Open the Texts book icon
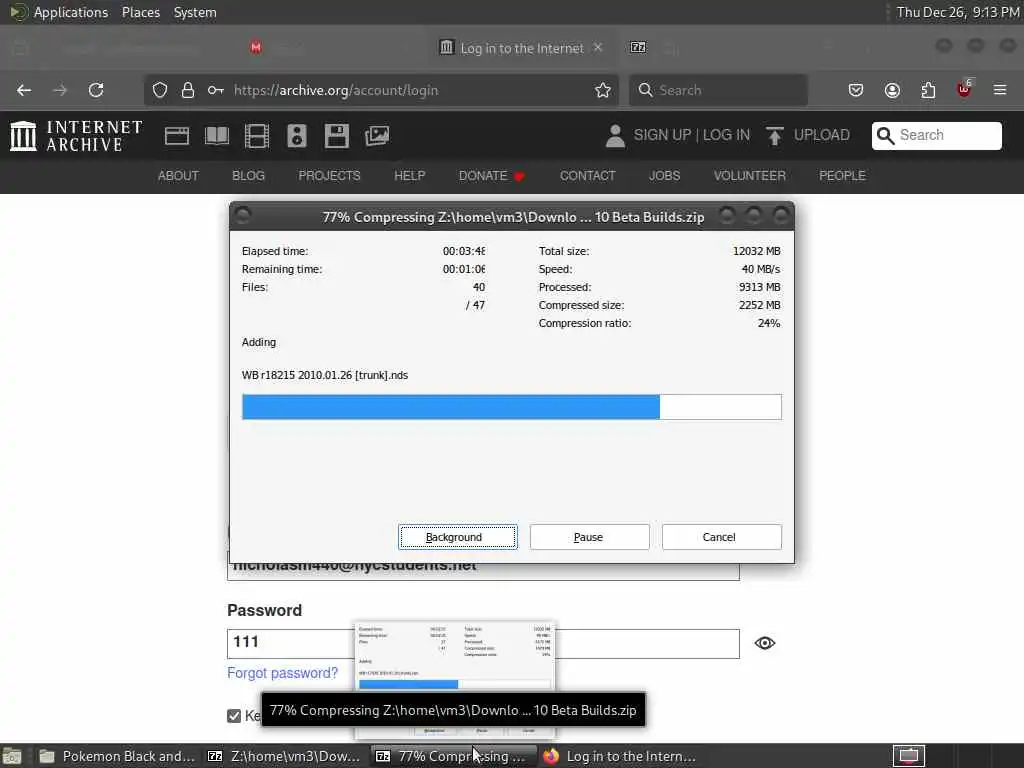 tap(217, 136)
